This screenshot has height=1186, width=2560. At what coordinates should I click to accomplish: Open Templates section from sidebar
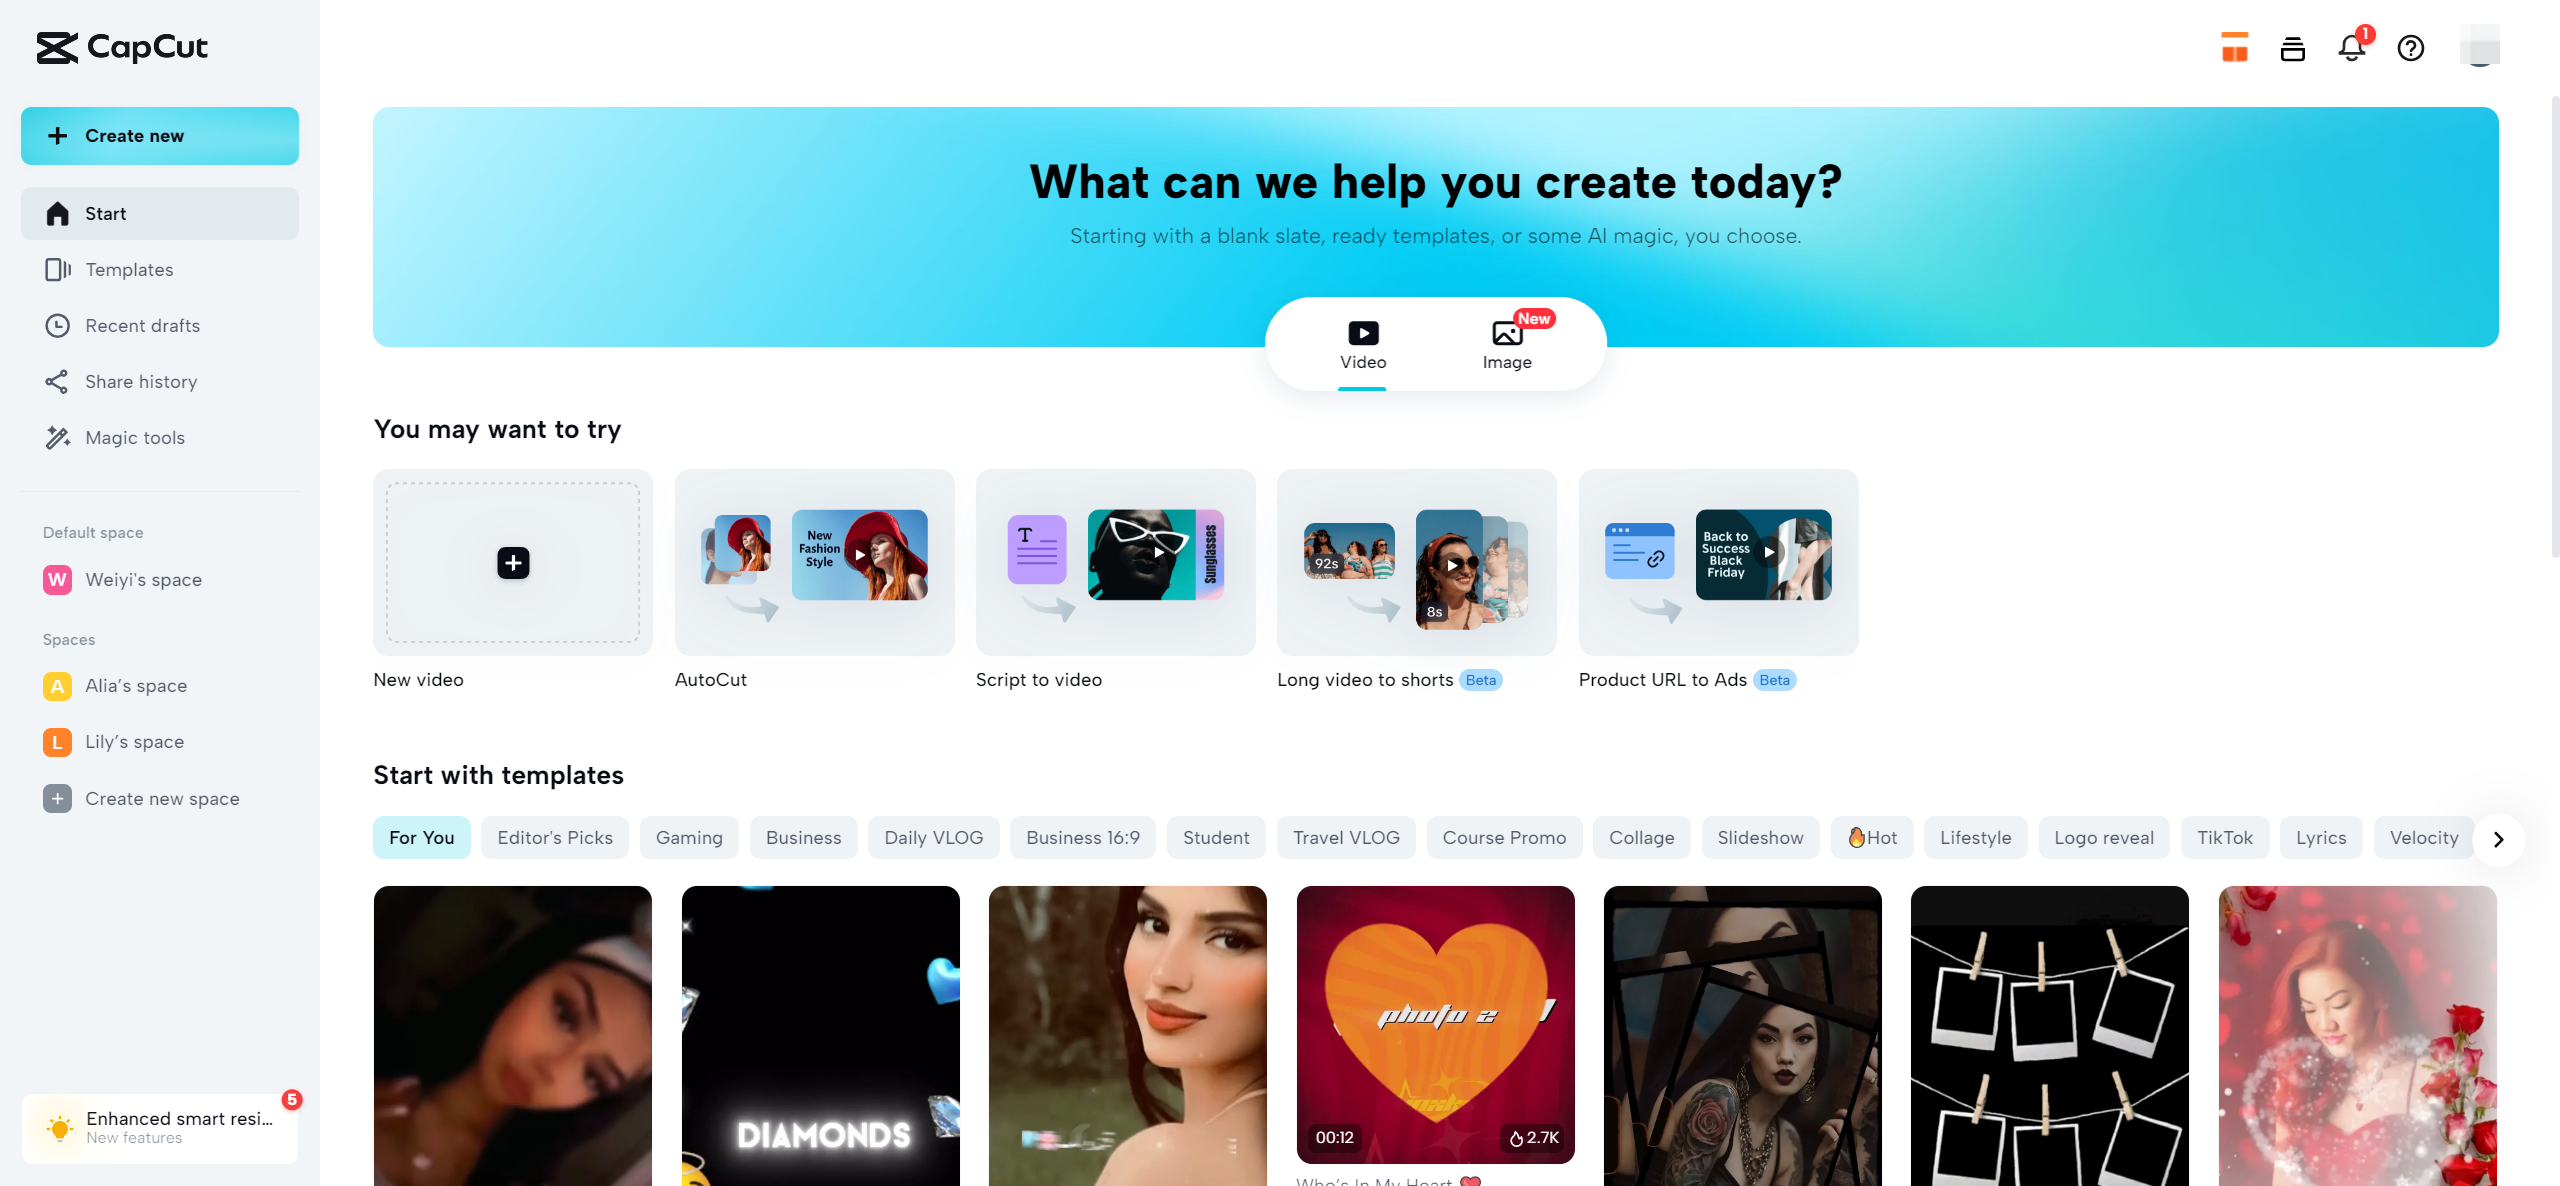click(129, 270)
